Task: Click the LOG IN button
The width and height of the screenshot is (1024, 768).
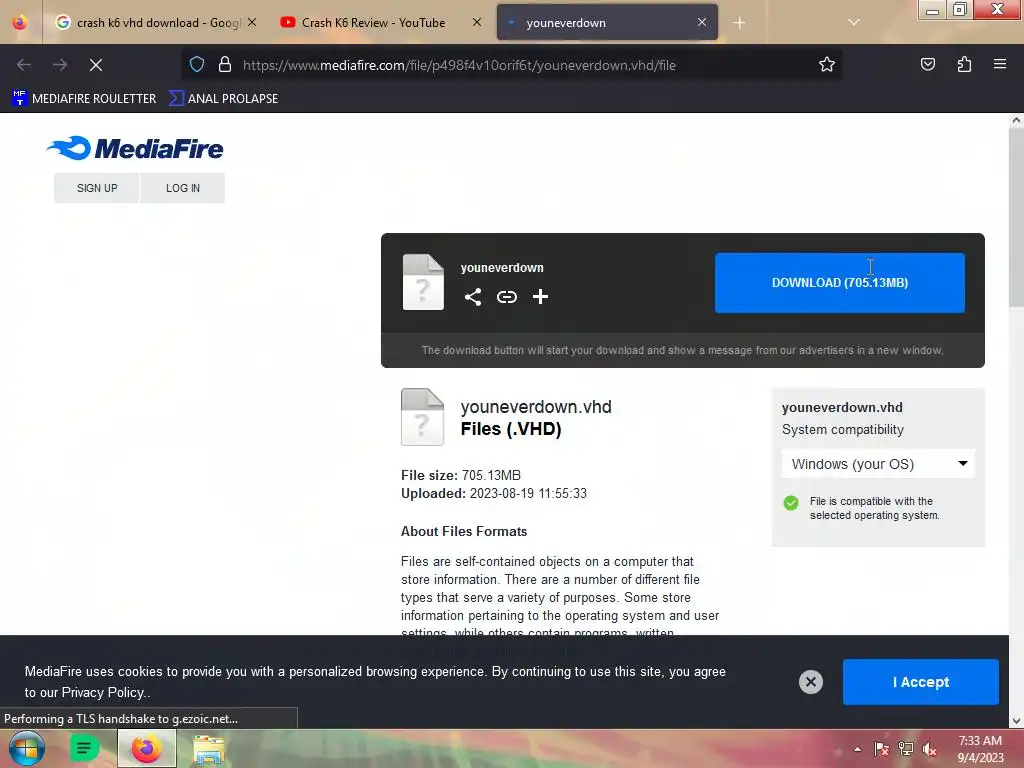Action: 182,188
